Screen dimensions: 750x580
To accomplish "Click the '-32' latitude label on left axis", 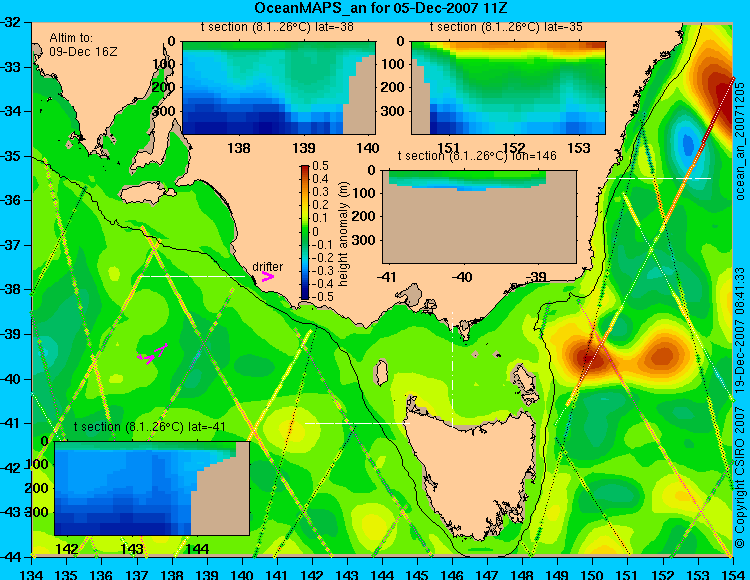I will tap(12, 22).
